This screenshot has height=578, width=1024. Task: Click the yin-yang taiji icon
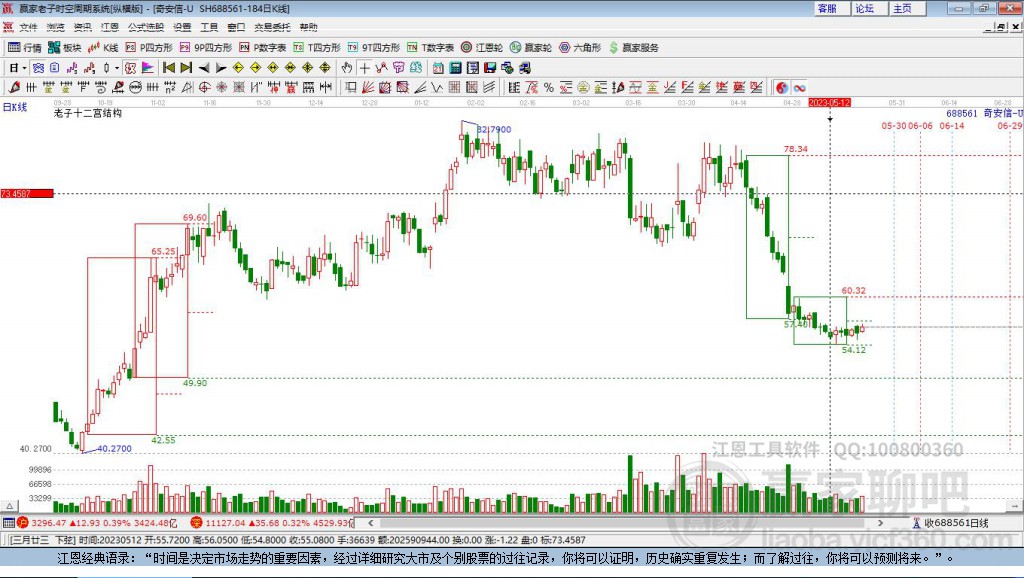[x=782, y=88]
